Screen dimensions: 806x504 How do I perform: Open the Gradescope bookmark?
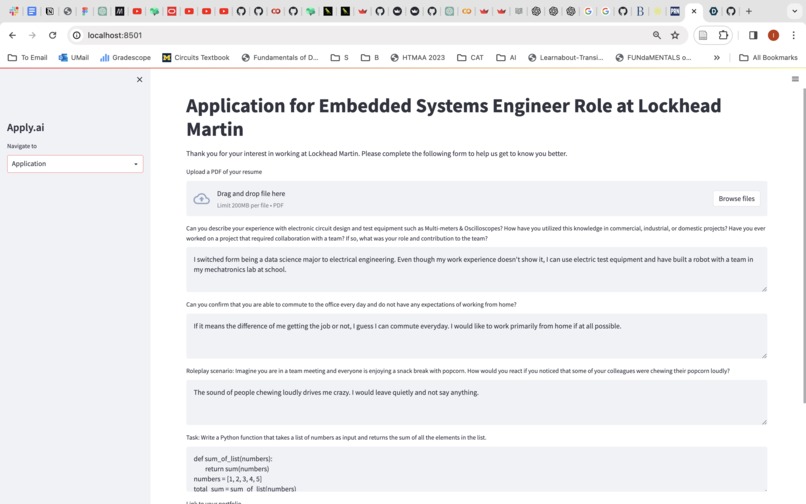point(125,58)
